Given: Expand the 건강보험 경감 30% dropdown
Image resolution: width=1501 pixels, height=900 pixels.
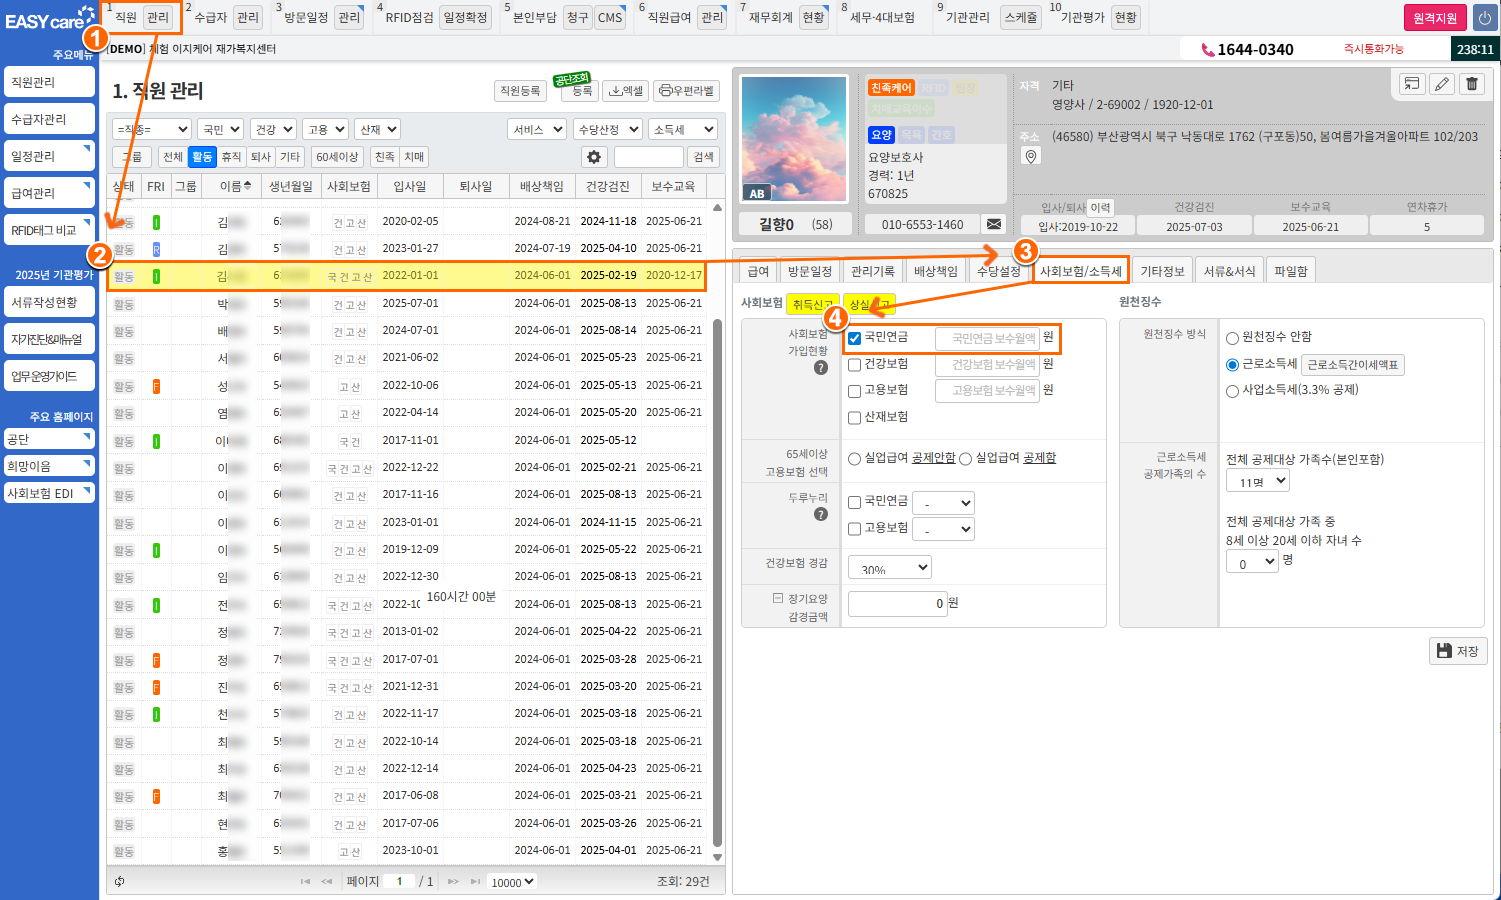Looking at the screenshot, I should tap(890, 568).
